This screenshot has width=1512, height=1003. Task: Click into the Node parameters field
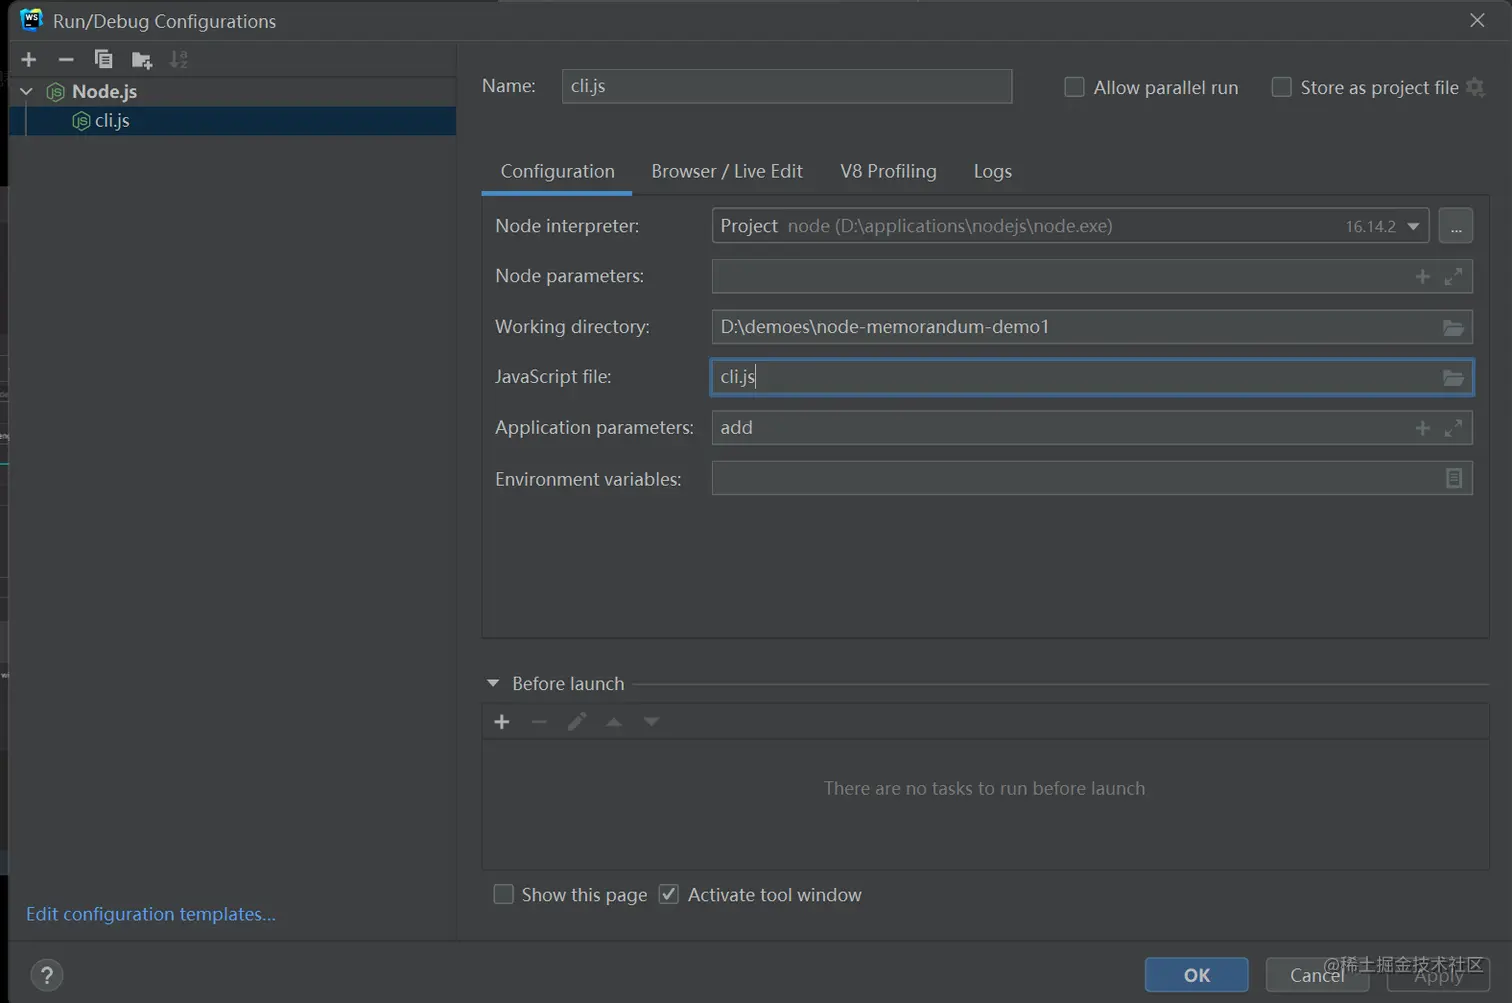pyautogui.click(x=1060, y=276)
